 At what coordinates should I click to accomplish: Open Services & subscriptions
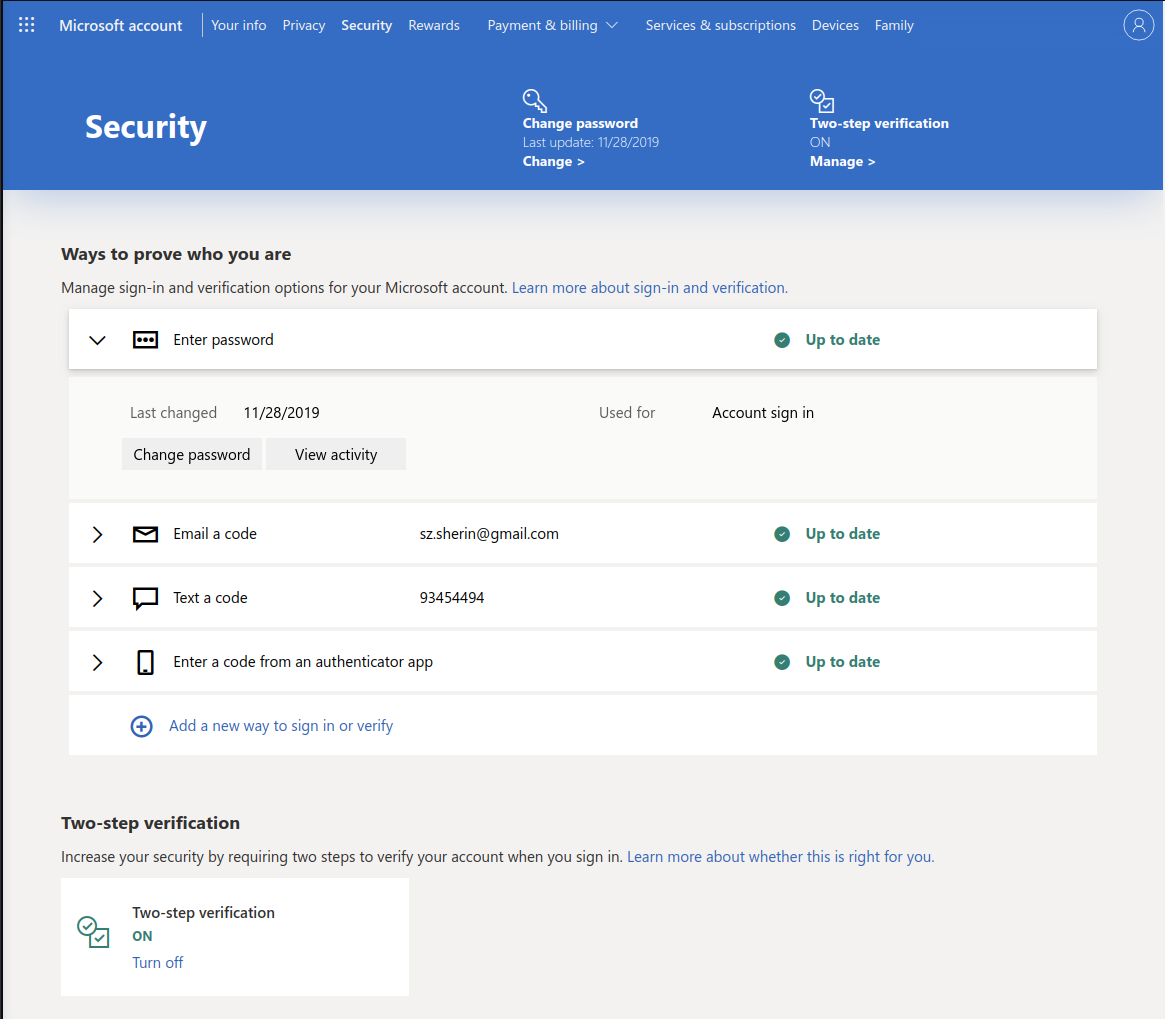tap(721, 25)
